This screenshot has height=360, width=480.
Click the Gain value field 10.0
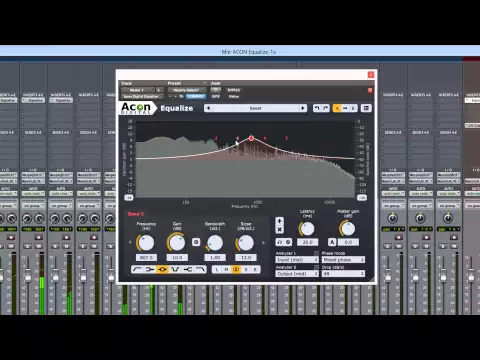pyautogui.click(x=177, y=257)
